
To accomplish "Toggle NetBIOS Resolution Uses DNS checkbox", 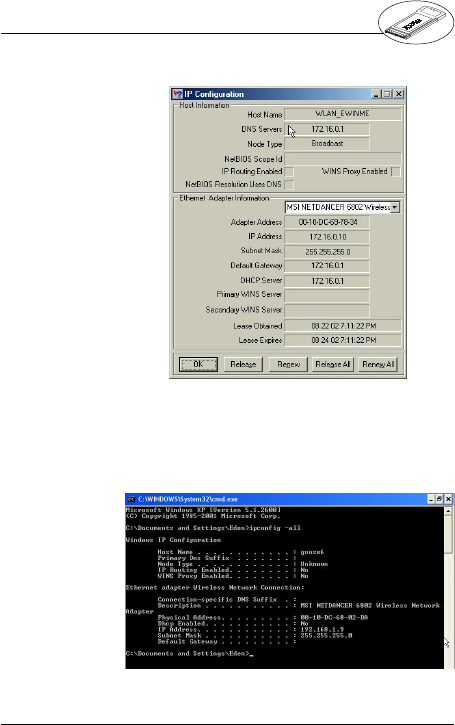I will 289,185.
